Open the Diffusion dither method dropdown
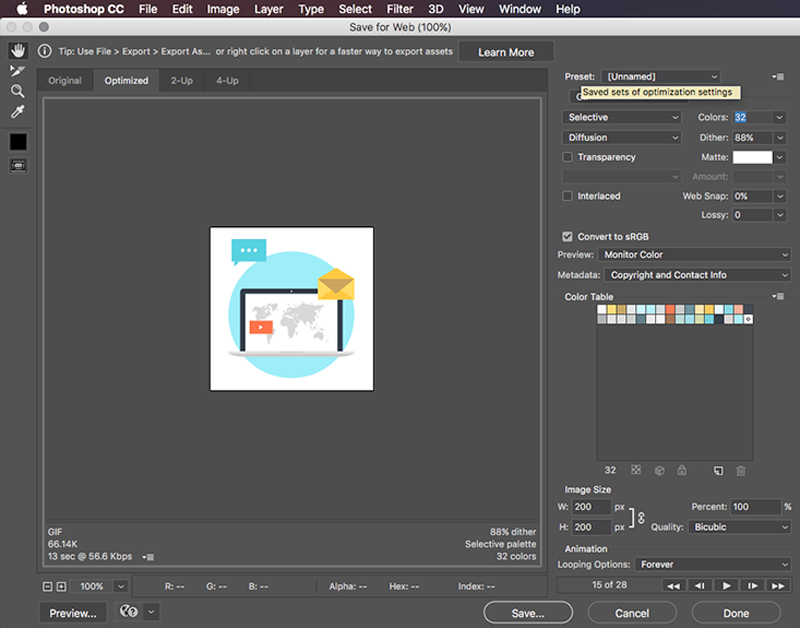Viewport: 800px width, 628px height. click(x=621, y=138)
